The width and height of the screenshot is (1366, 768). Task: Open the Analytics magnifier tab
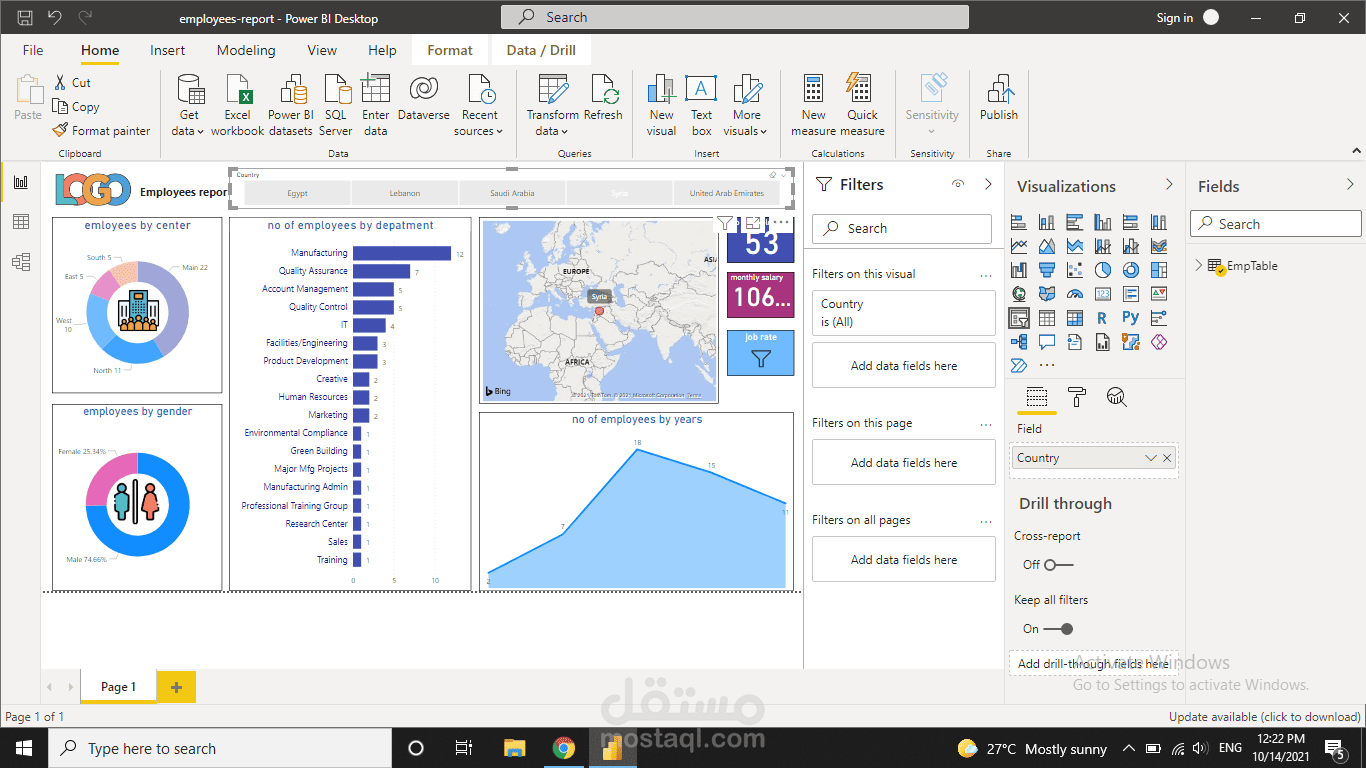[x=1117, y=398]
